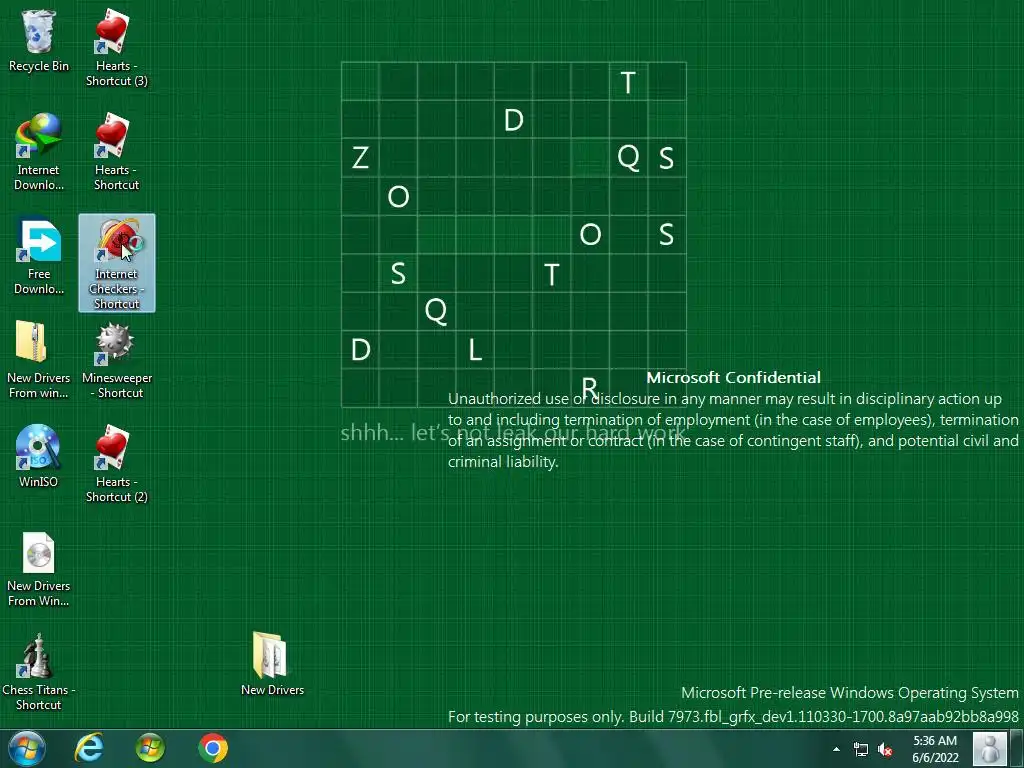The image size is (1024, 768).
Task: Open the Windows Start orb
Action: (x=27, y=748)
